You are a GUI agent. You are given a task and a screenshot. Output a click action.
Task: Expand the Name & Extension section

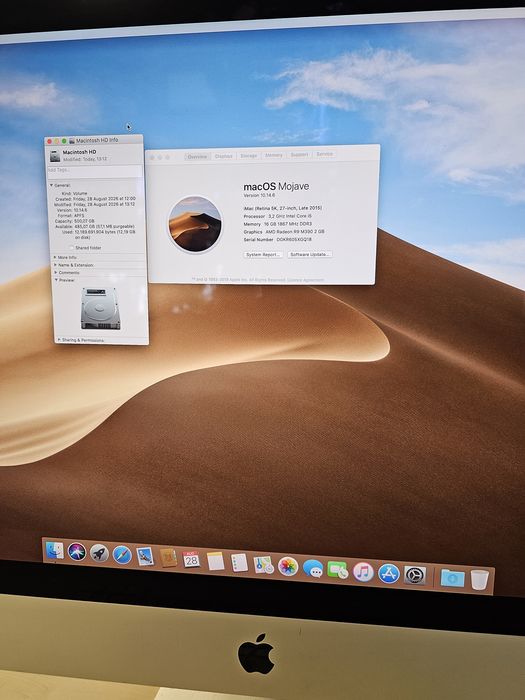[55, 265]
